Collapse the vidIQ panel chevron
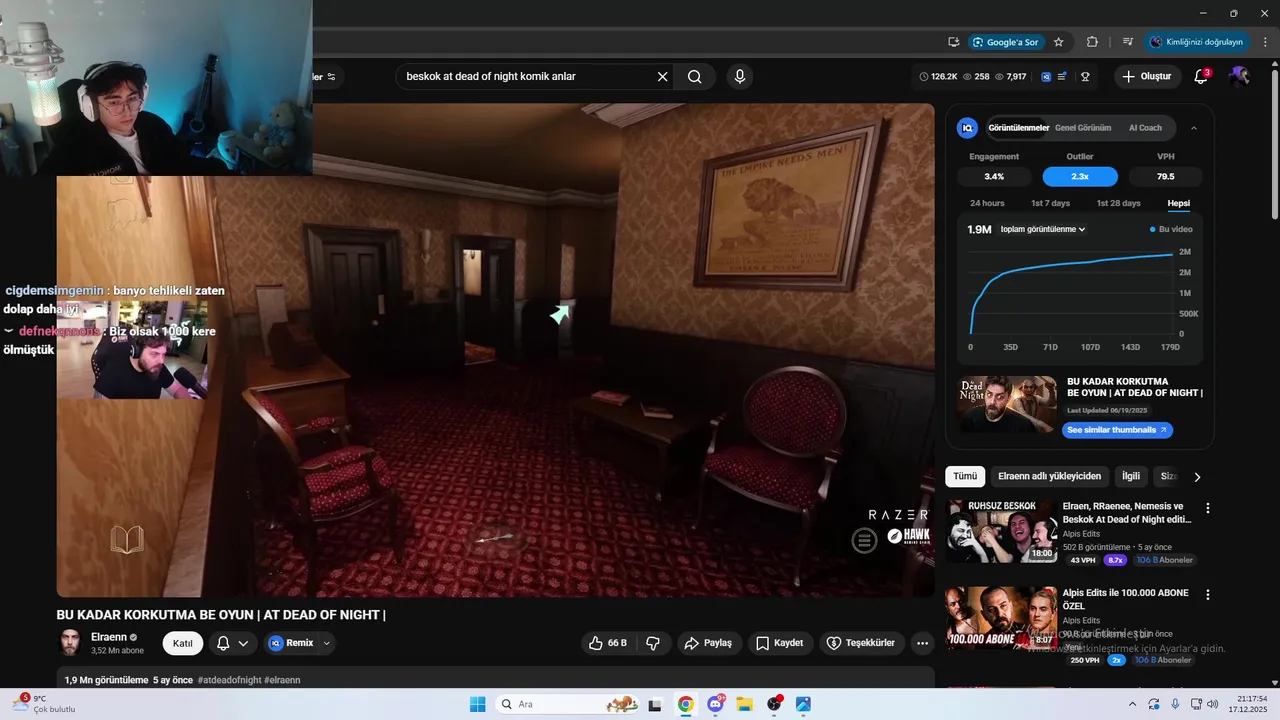1280x720 pixels. click(1193, 128)
